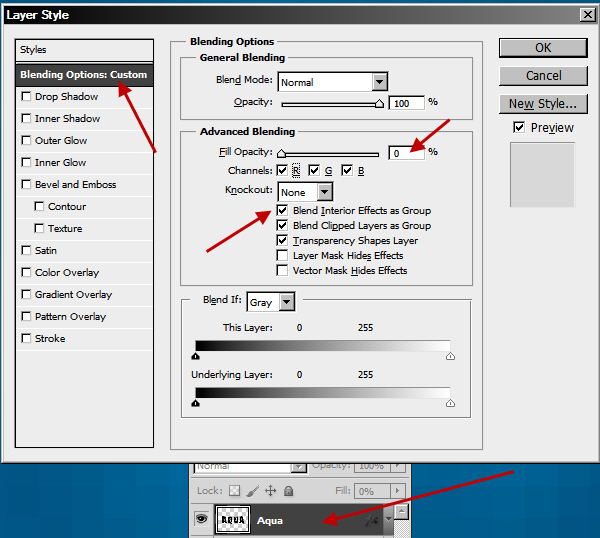Screen dimensions: 600x538
Task: Click the OK button
Action: 543,47
